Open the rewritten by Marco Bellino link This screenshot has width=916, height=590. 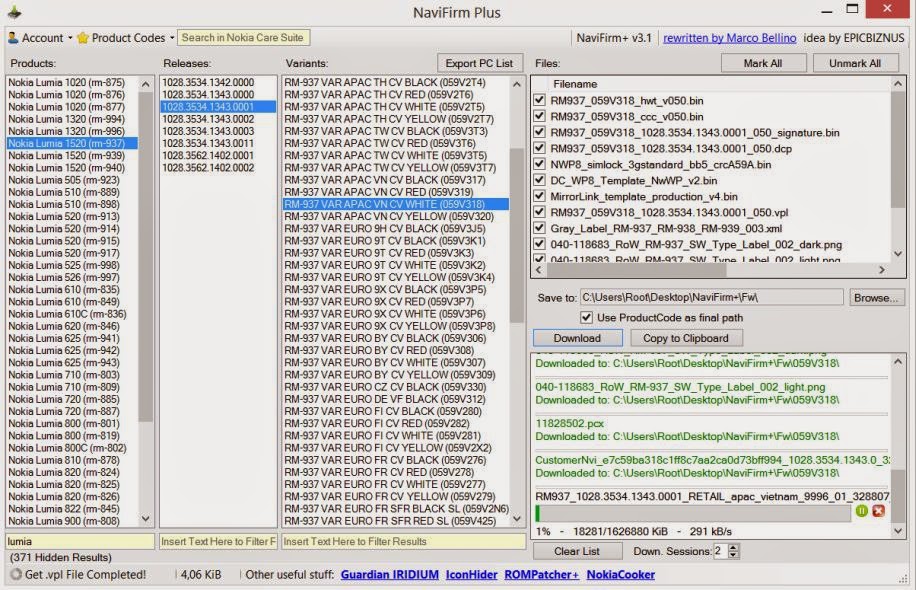click(730, 38)
